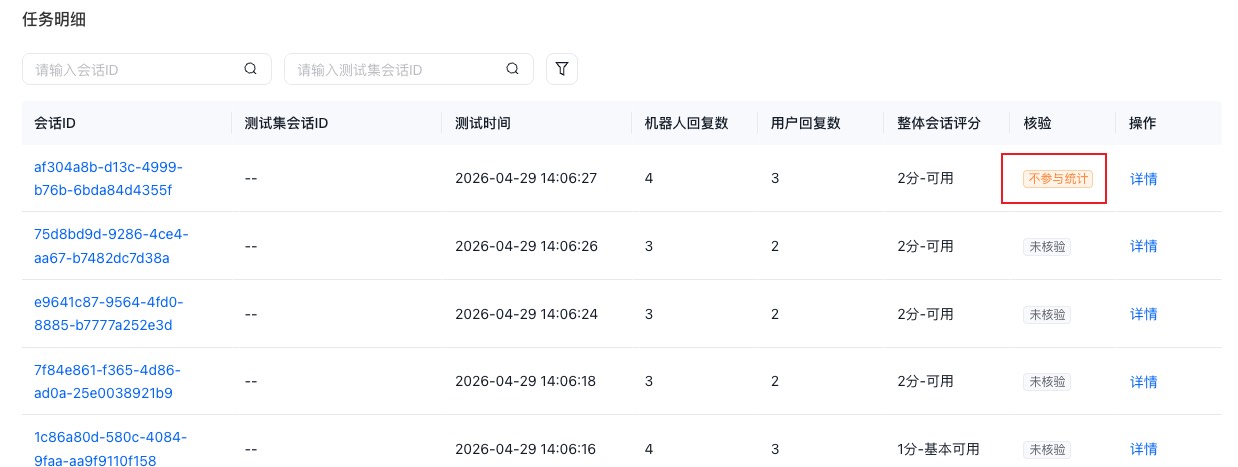Click the 核验 column header
Image resolution: width=1238 pixels, height=467 pixels.
coord(1037,123)
